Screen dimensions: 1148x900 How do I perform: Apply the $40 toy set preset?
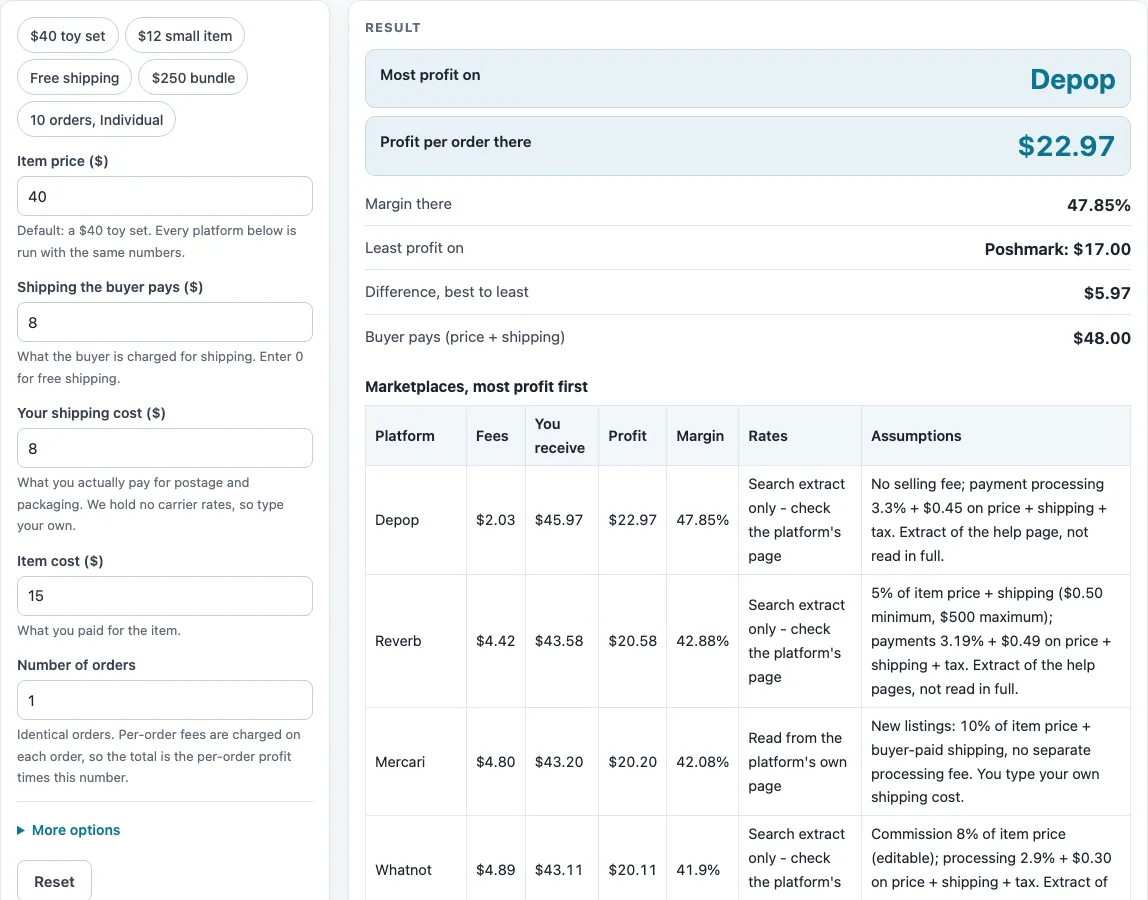[67, 36]
